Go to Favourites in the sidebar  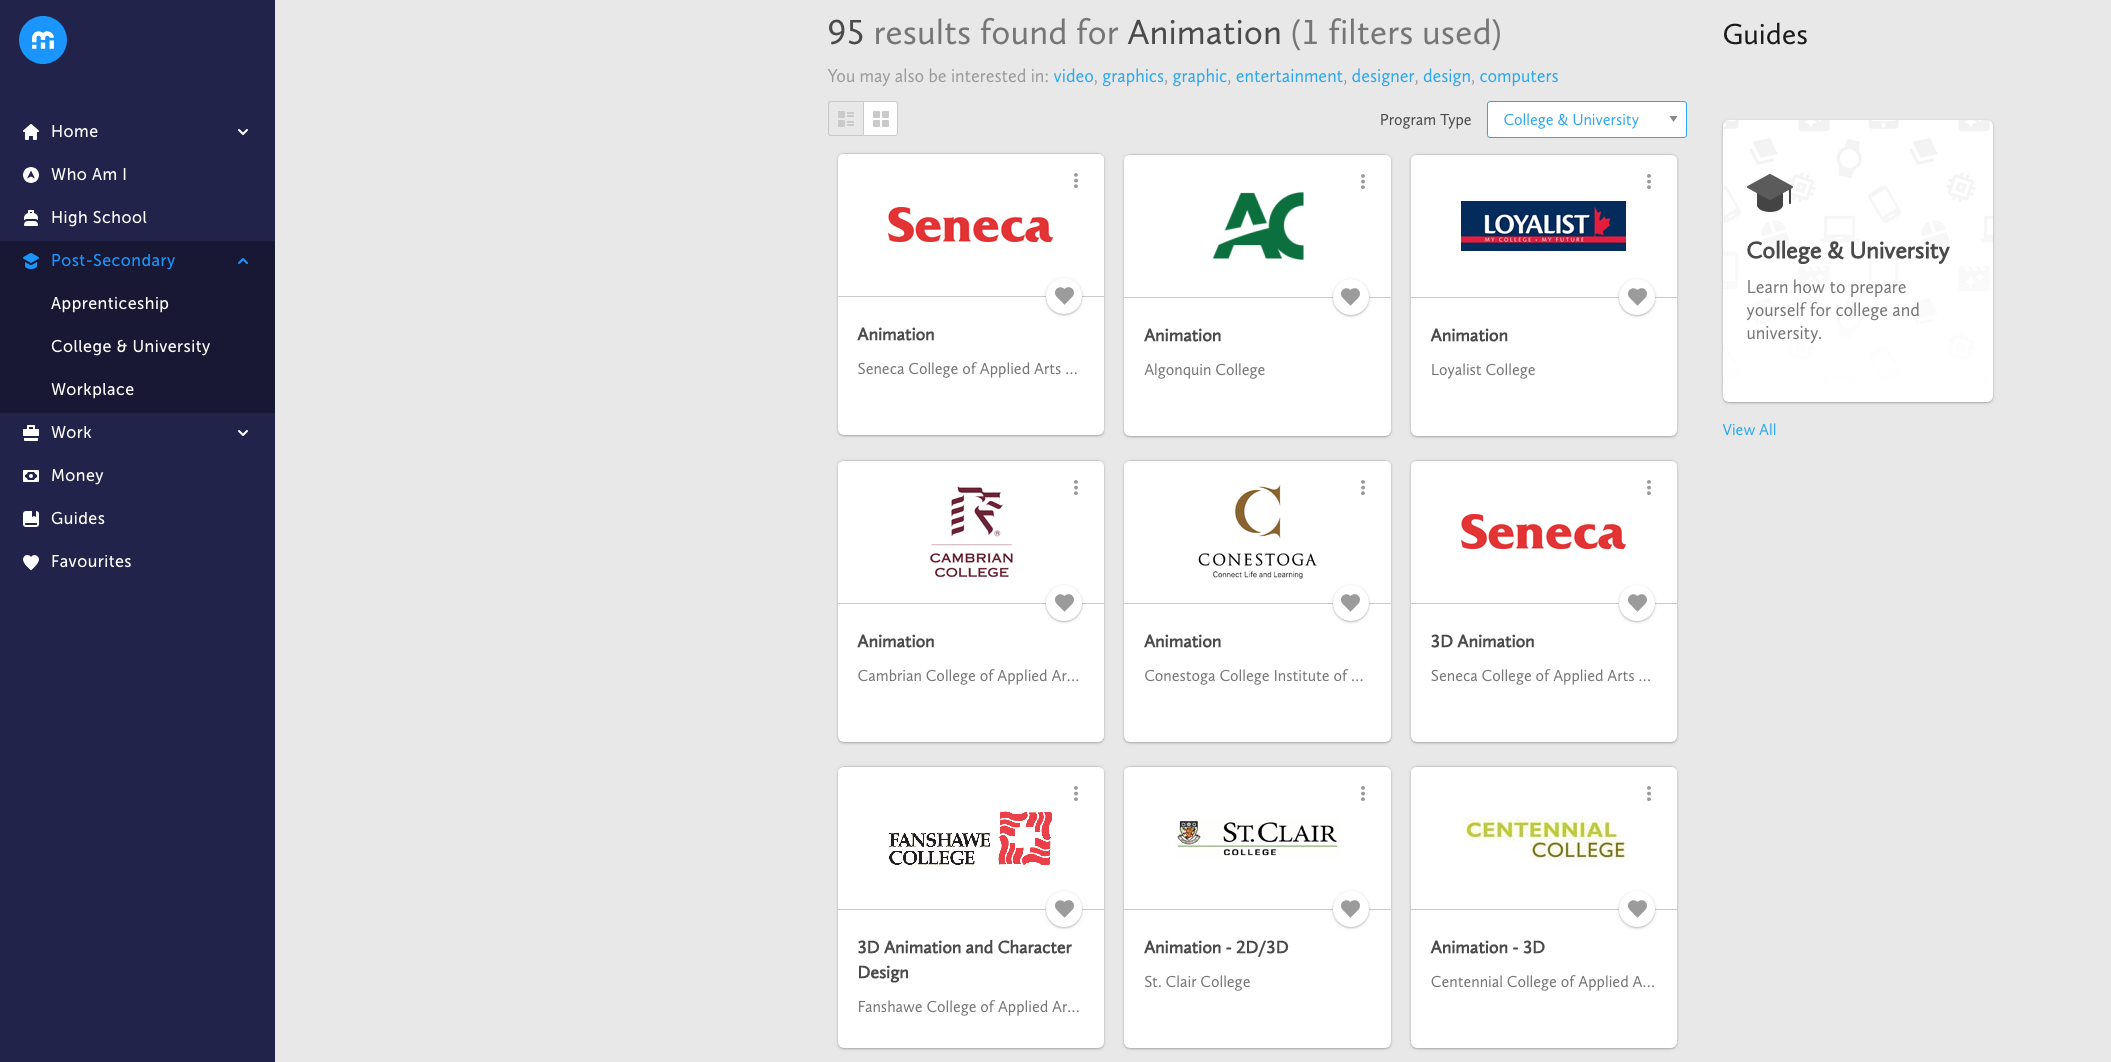[x=91, y=562]
